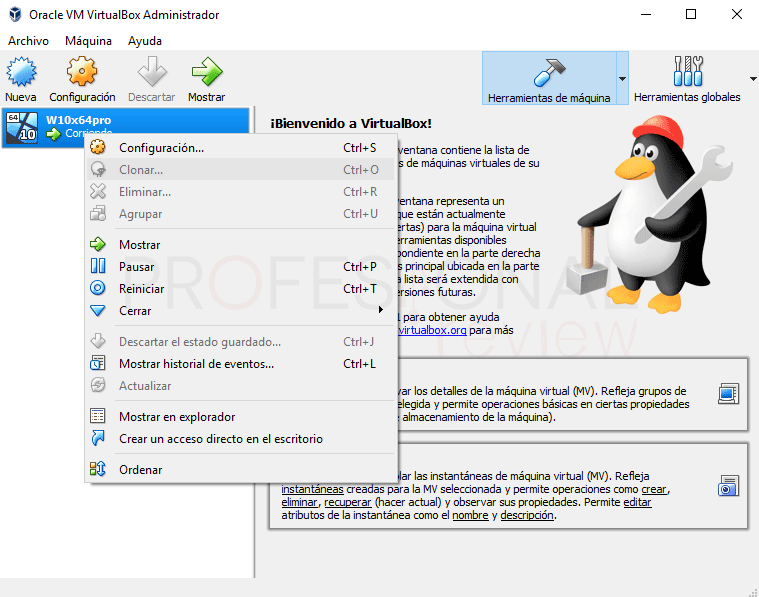759x597 pixels.
Task: Open Herramientas globales tools button
Action: tap(687, 78)
